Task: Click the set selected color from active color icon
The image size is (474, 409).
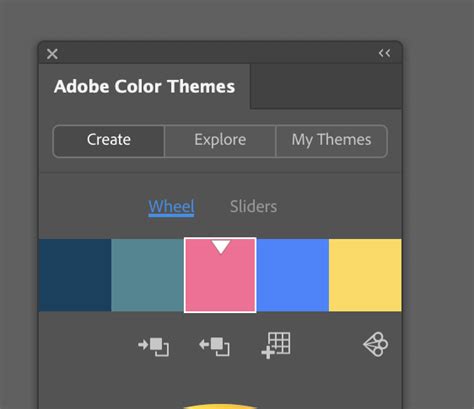Action: (153, 347)
